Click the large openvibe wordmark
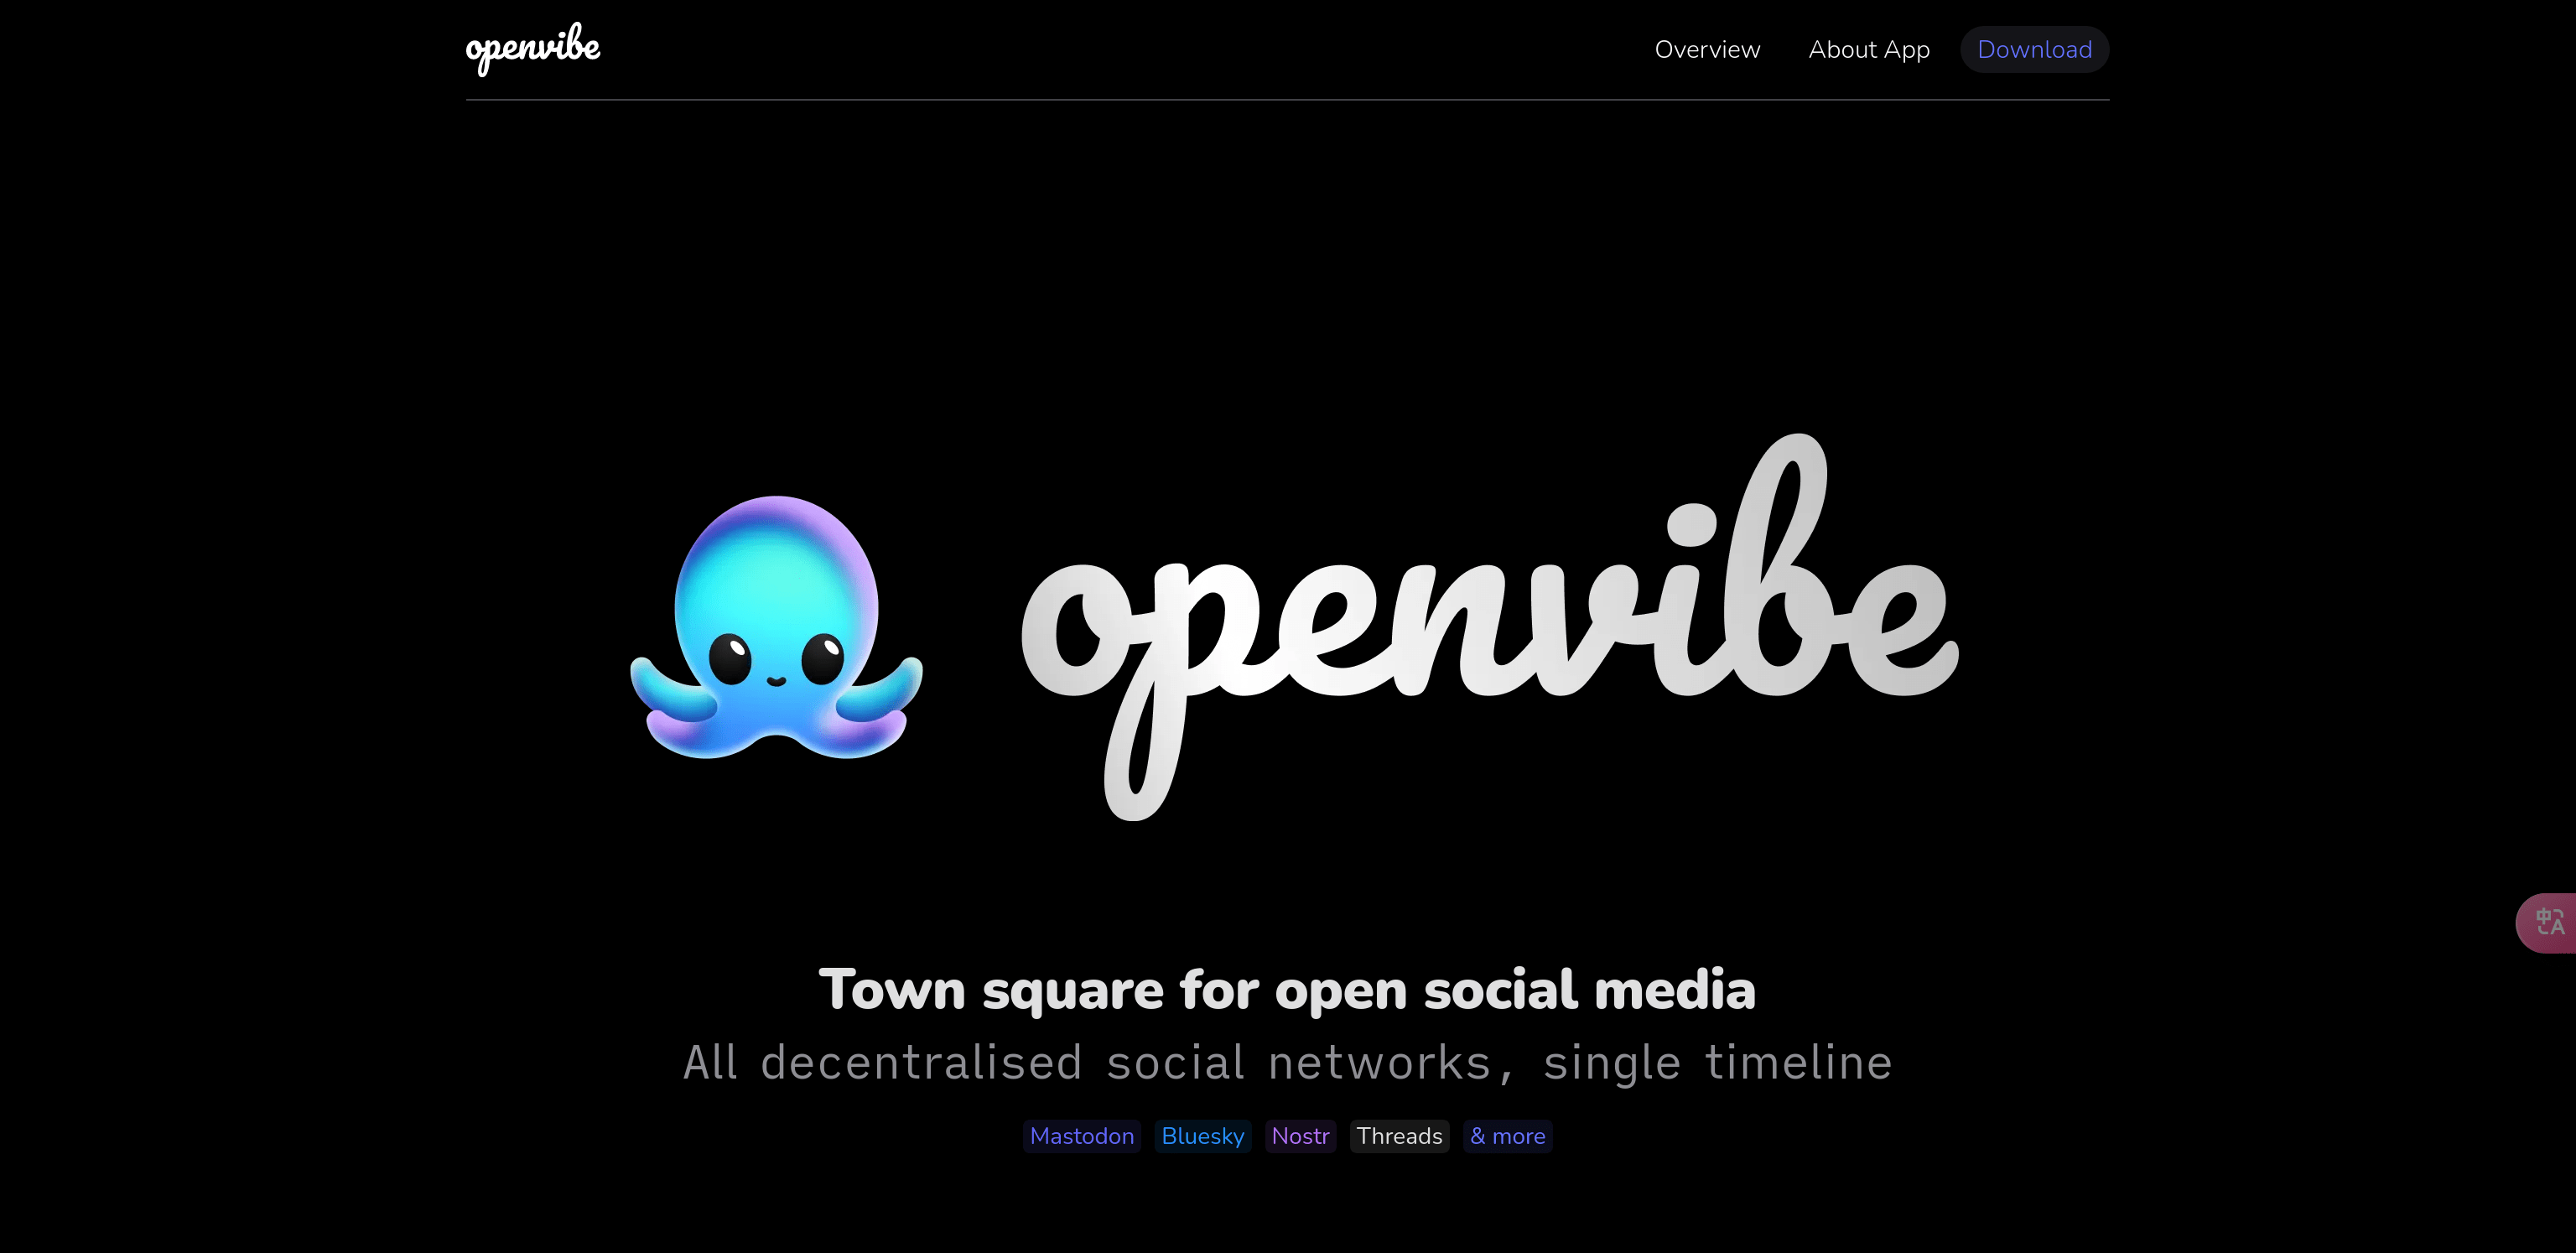 click(1490, 627)
